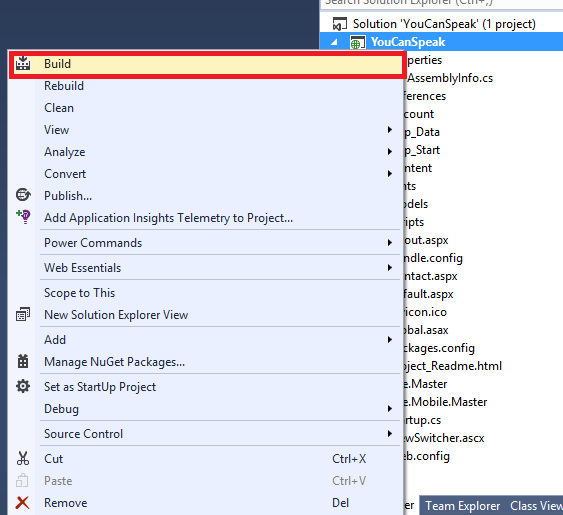Click the New Solution Explorer View icon
The height and width of the screenshot is (515, 563).
point(23,314)
